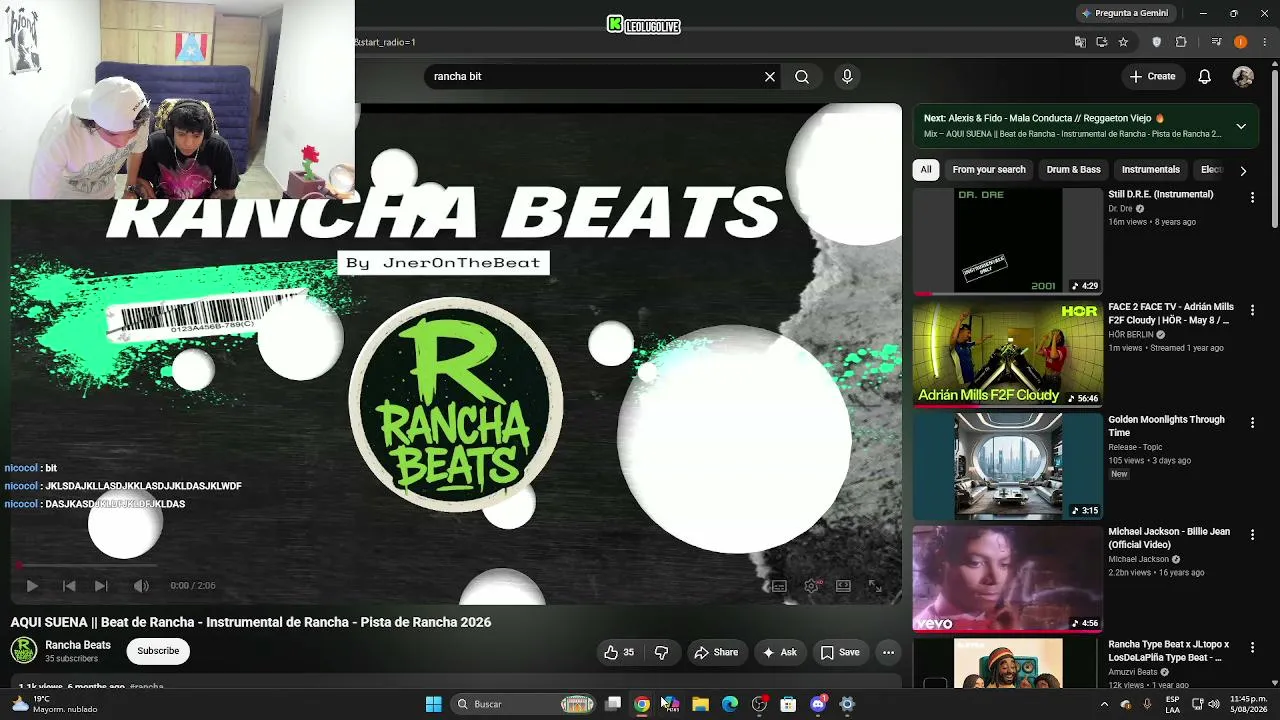
Task: Show more filter chips with right arrow
Action: (x=1243, y=171)
